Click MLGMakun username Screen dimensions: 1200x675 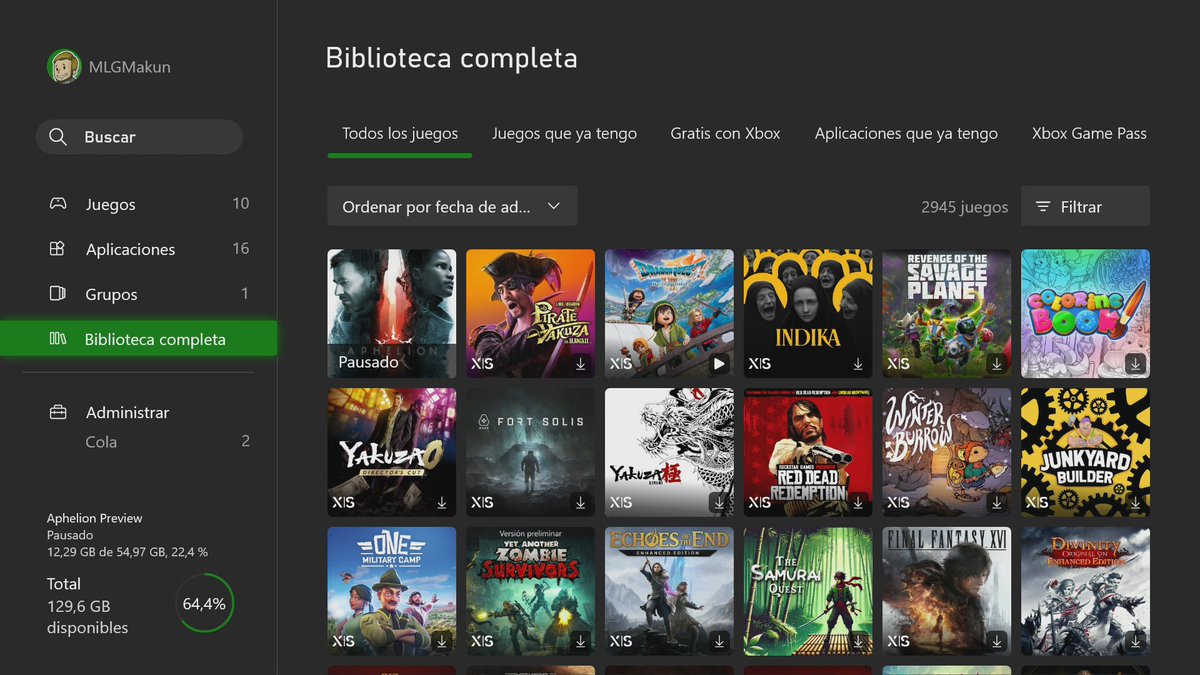(130, 67)
